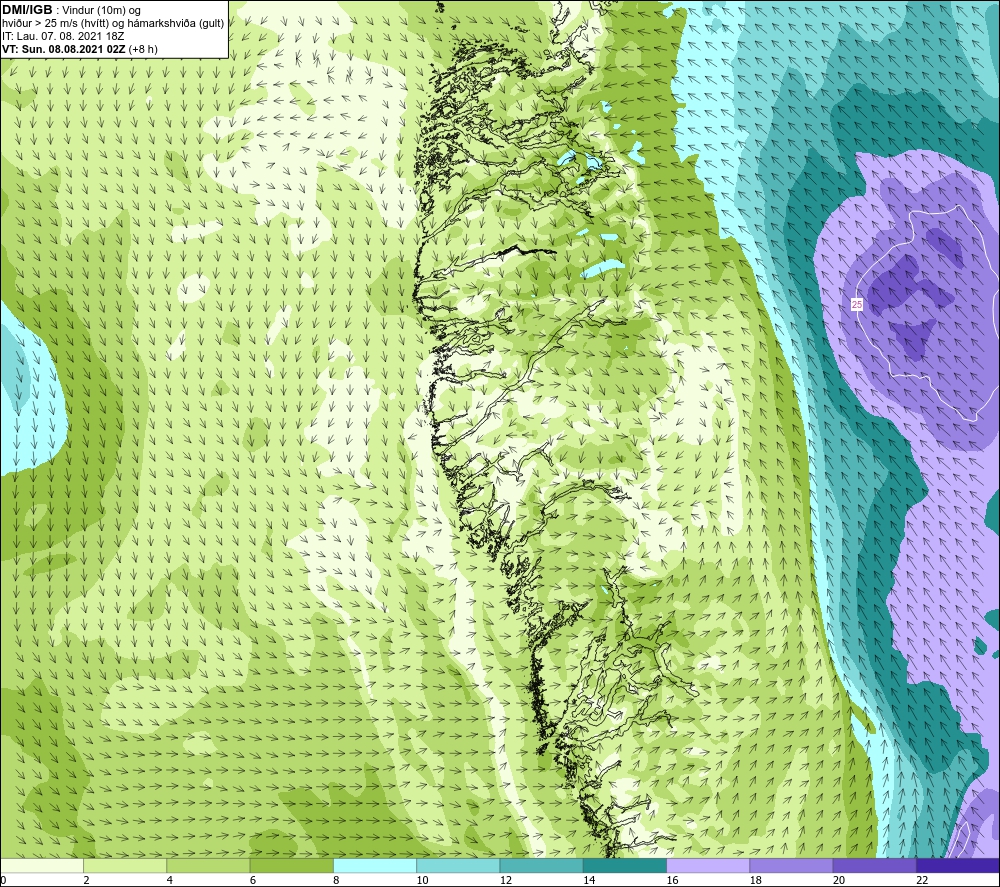Click the legend scale label '2'
Viewport: 1000px width, 887px height.
coord(86,880)
